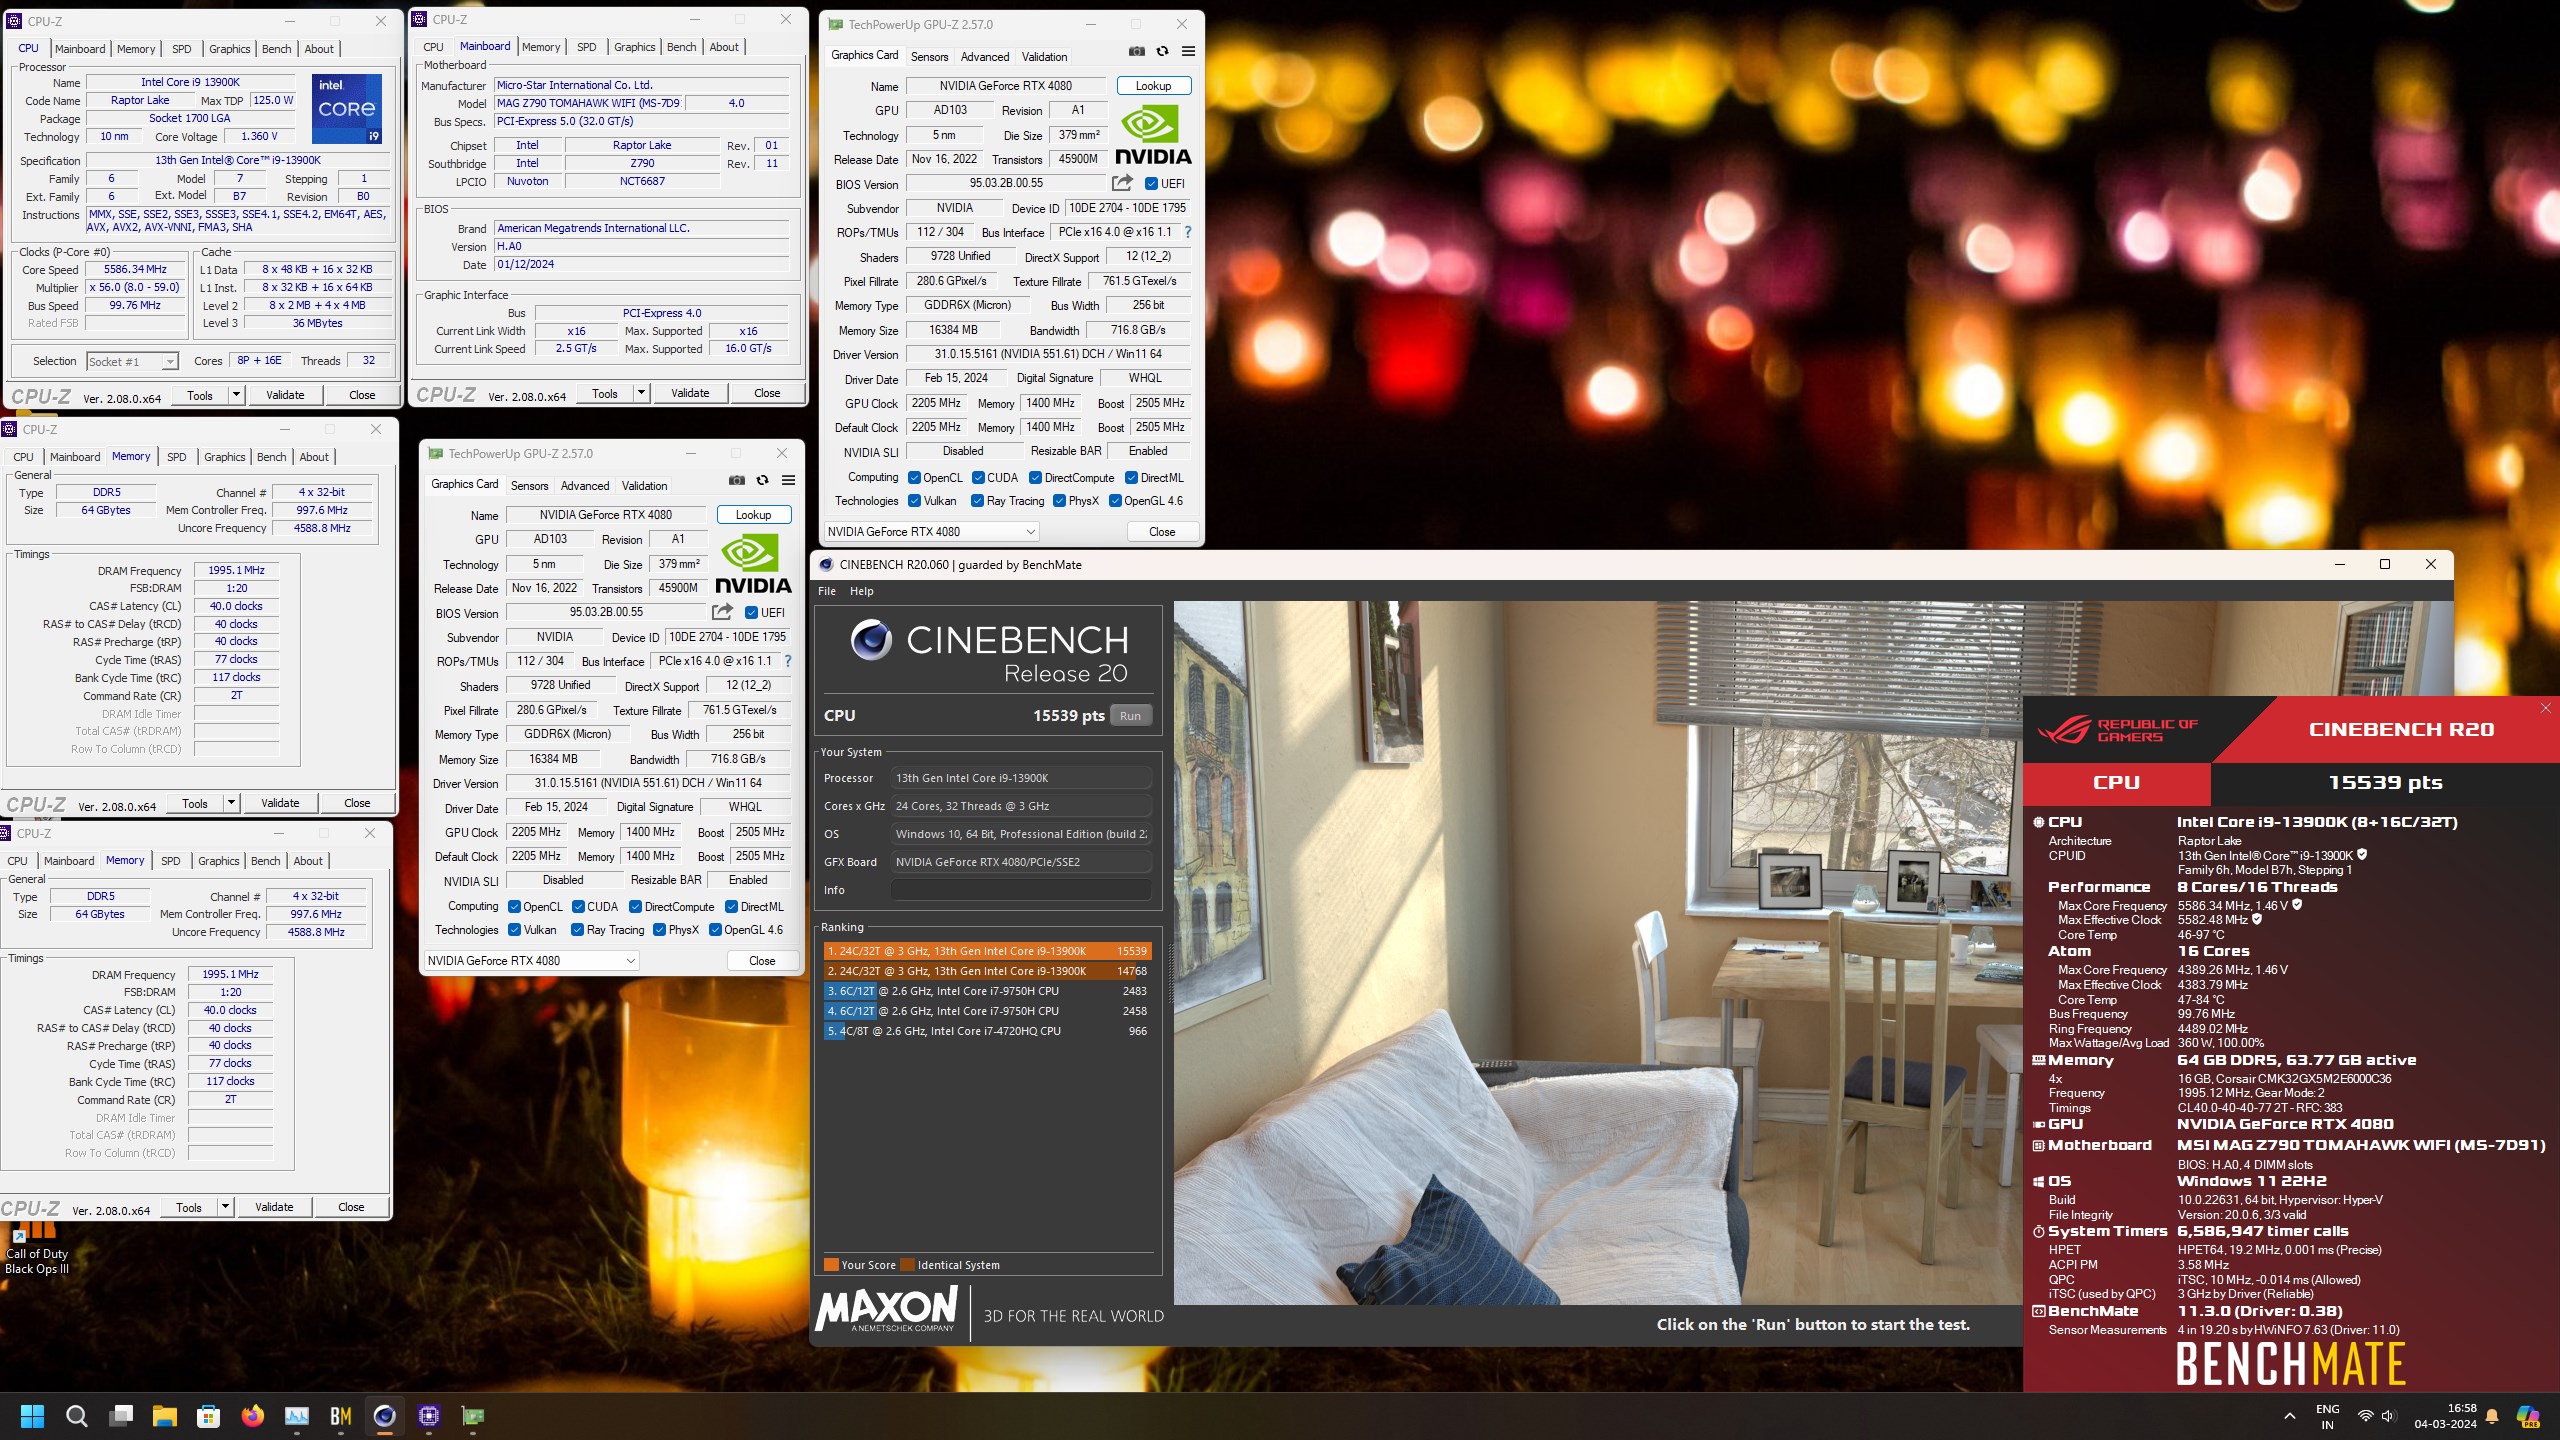Open the Call of Duty Black Ops III desktop shortcut
This screenshot has height=1440, width=2560.
(x=36, y=1247)
